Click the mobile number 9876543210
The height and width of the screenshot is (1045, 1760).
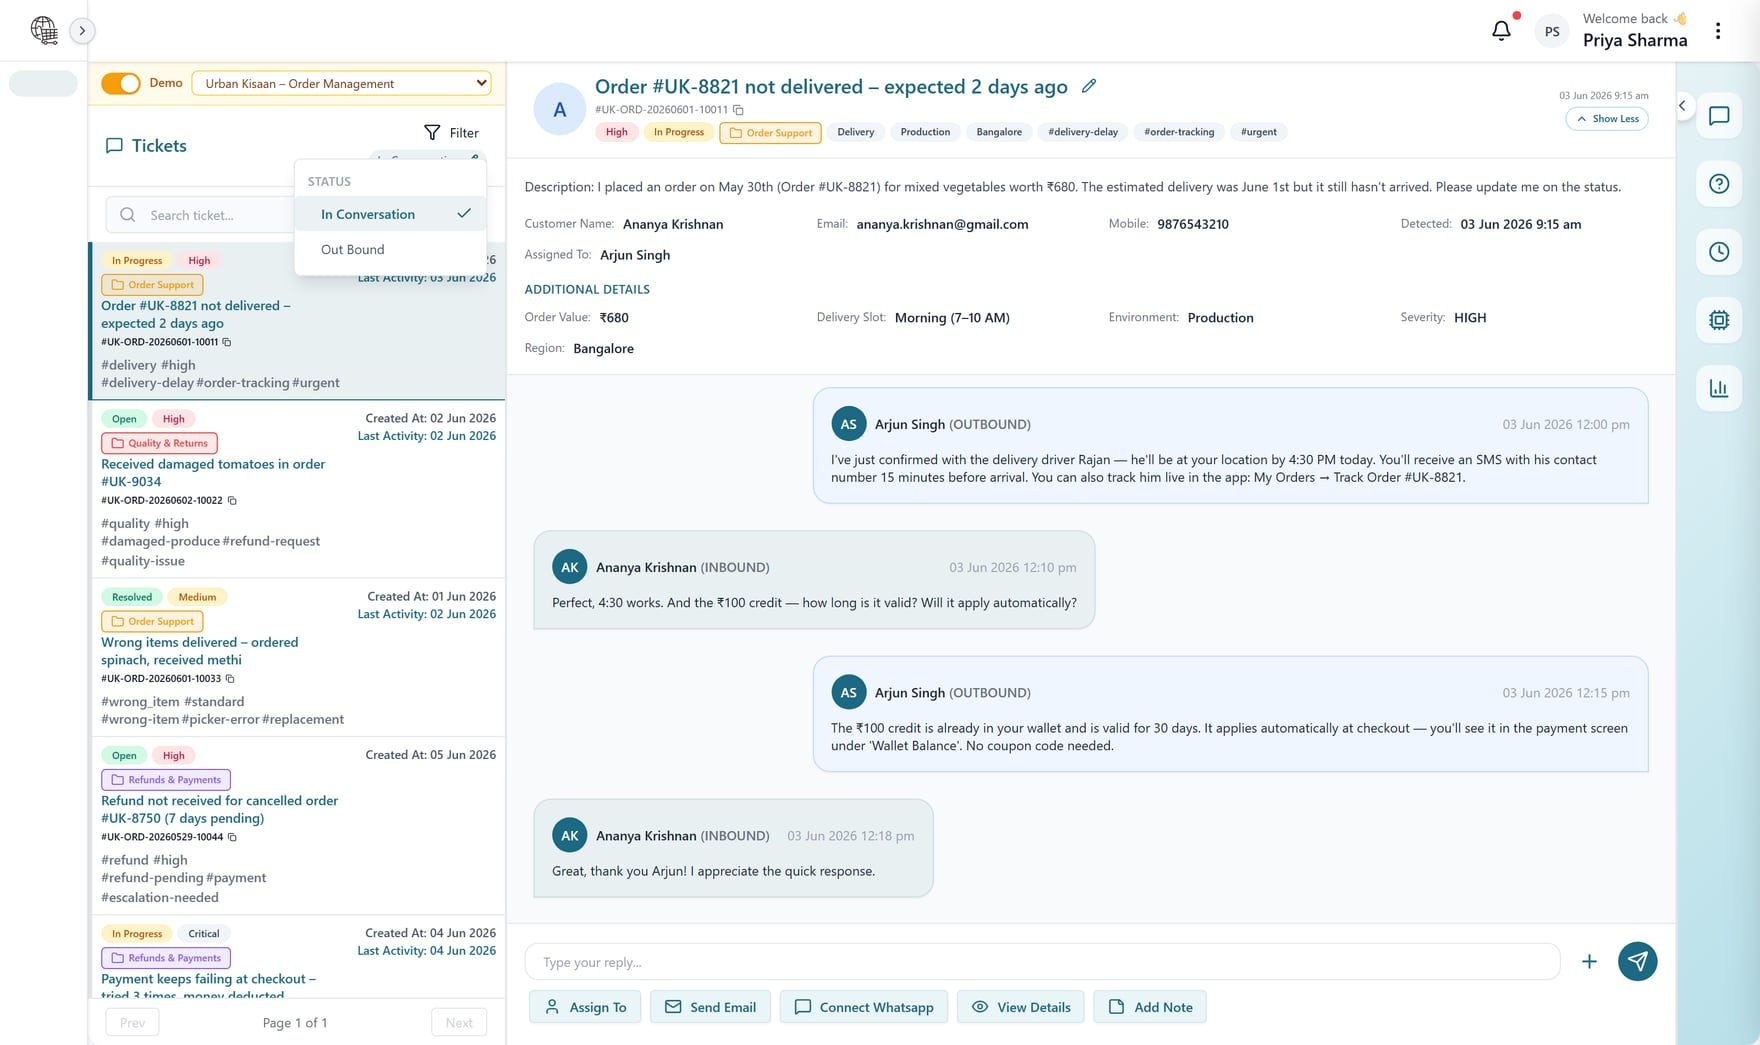point(1193,224)
